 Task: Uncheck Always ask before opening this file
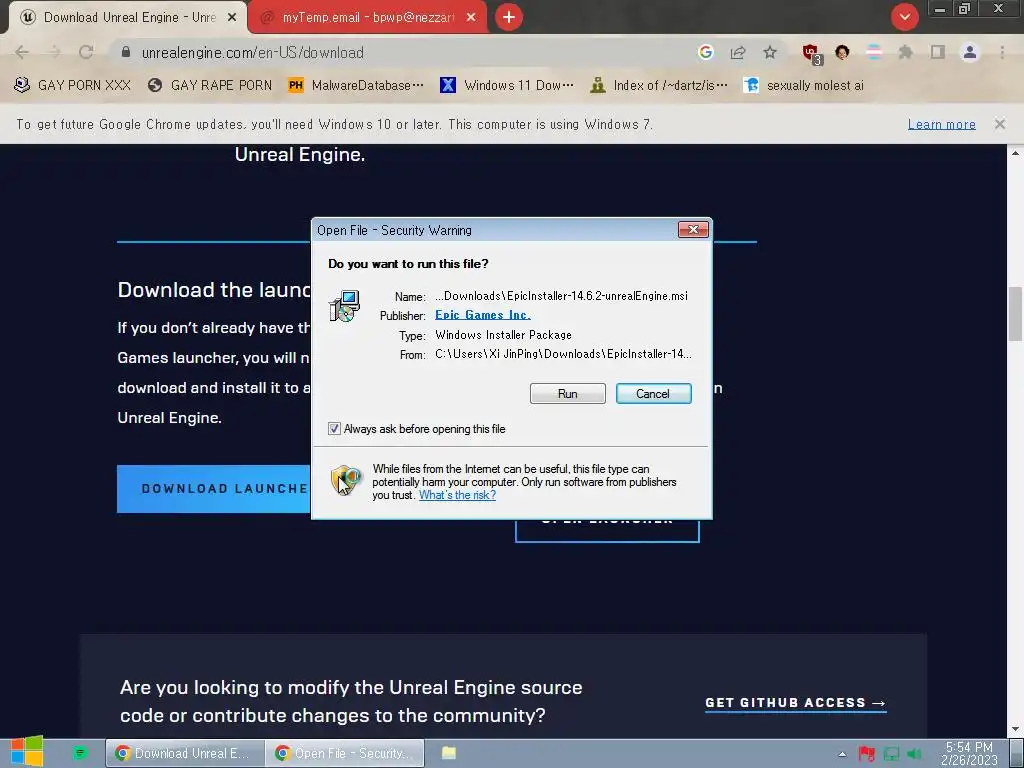(x=334, y=429)
